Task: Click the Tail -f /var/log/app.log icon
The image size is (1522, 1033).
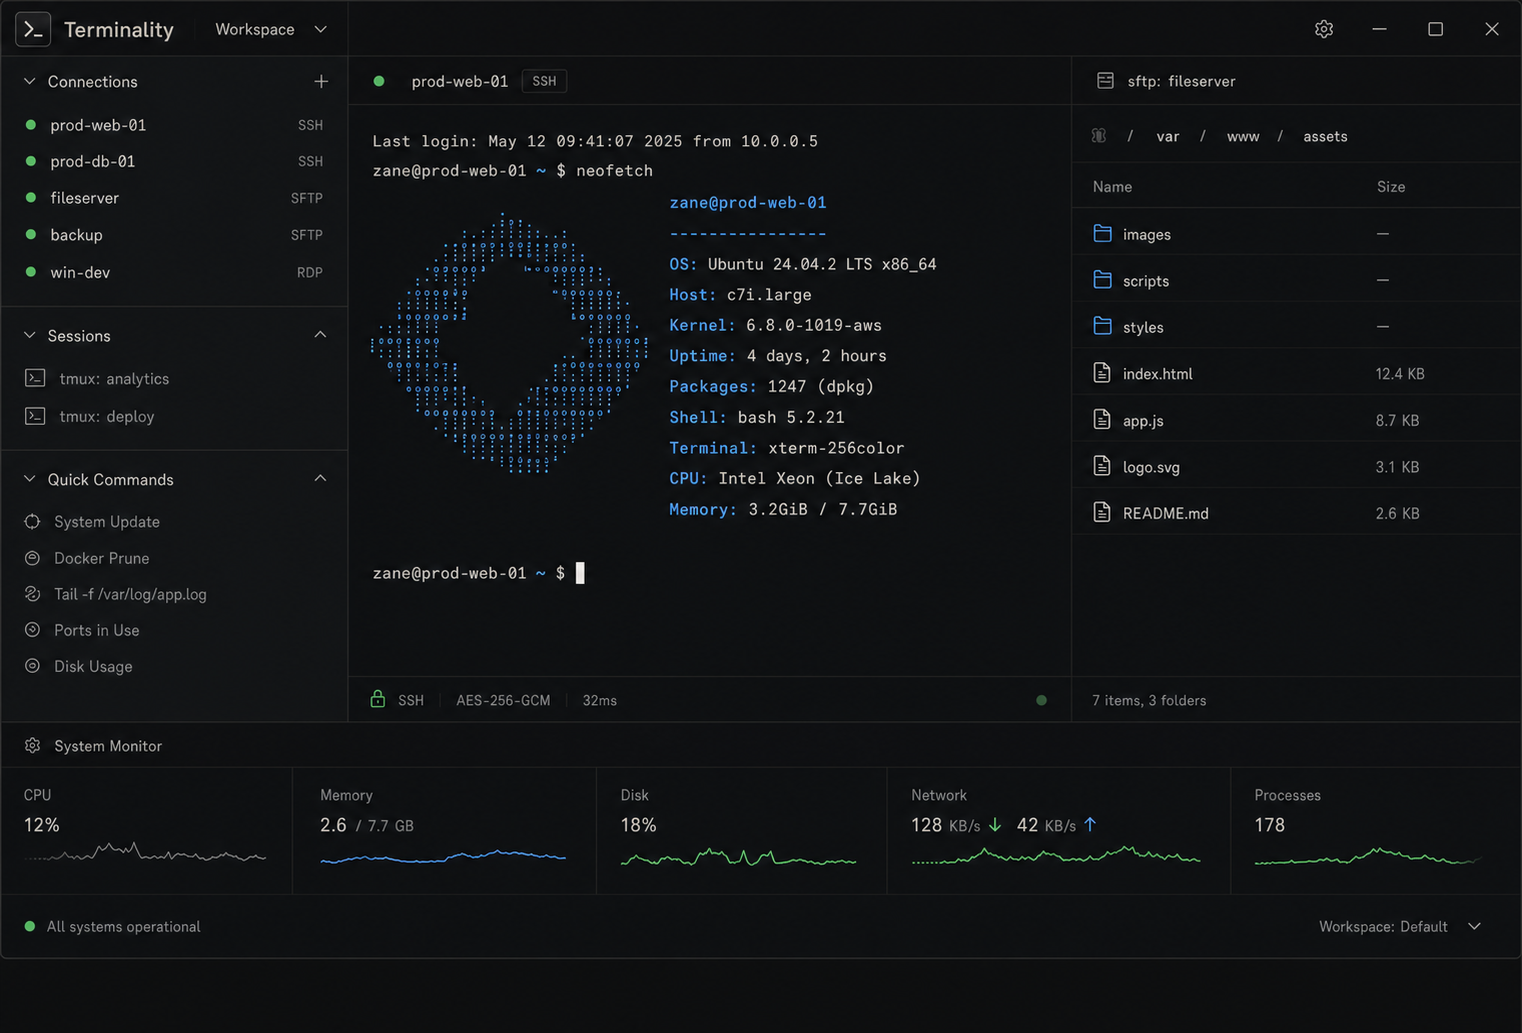Action: pyautogui.click(x=32, y=594)
